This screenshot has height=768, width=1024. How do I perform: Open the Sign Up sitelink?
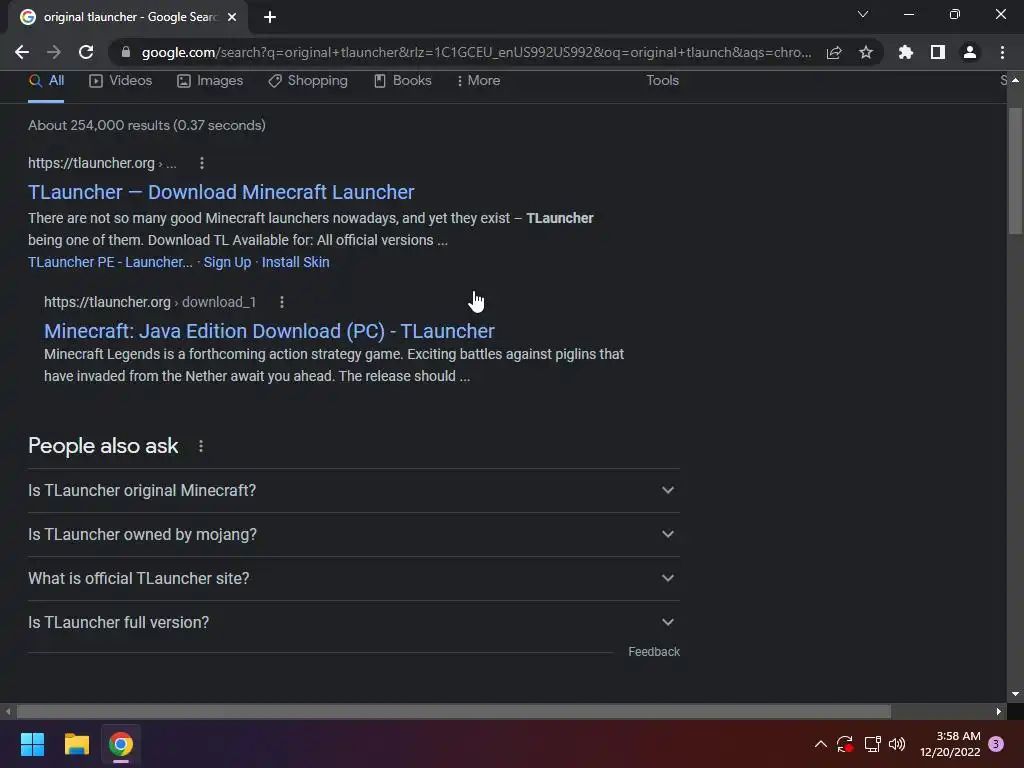tap(227, 262)
